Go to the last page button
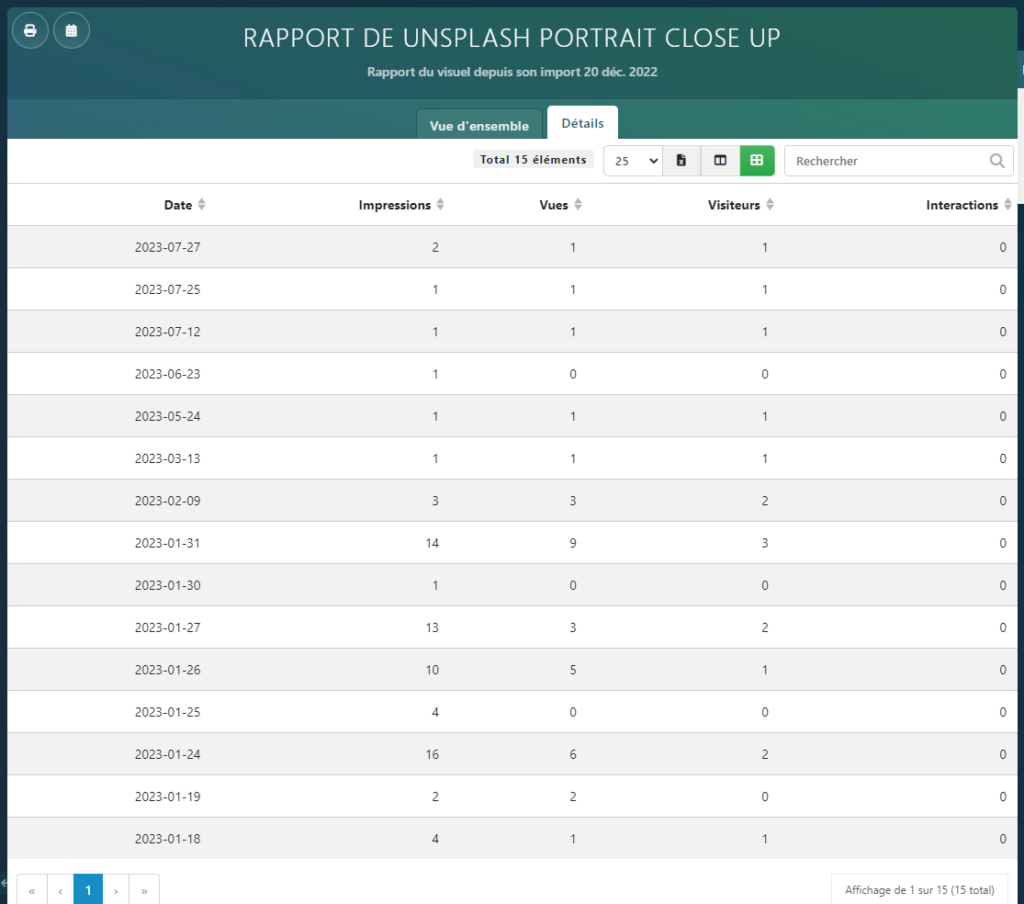 pos(144,890)
